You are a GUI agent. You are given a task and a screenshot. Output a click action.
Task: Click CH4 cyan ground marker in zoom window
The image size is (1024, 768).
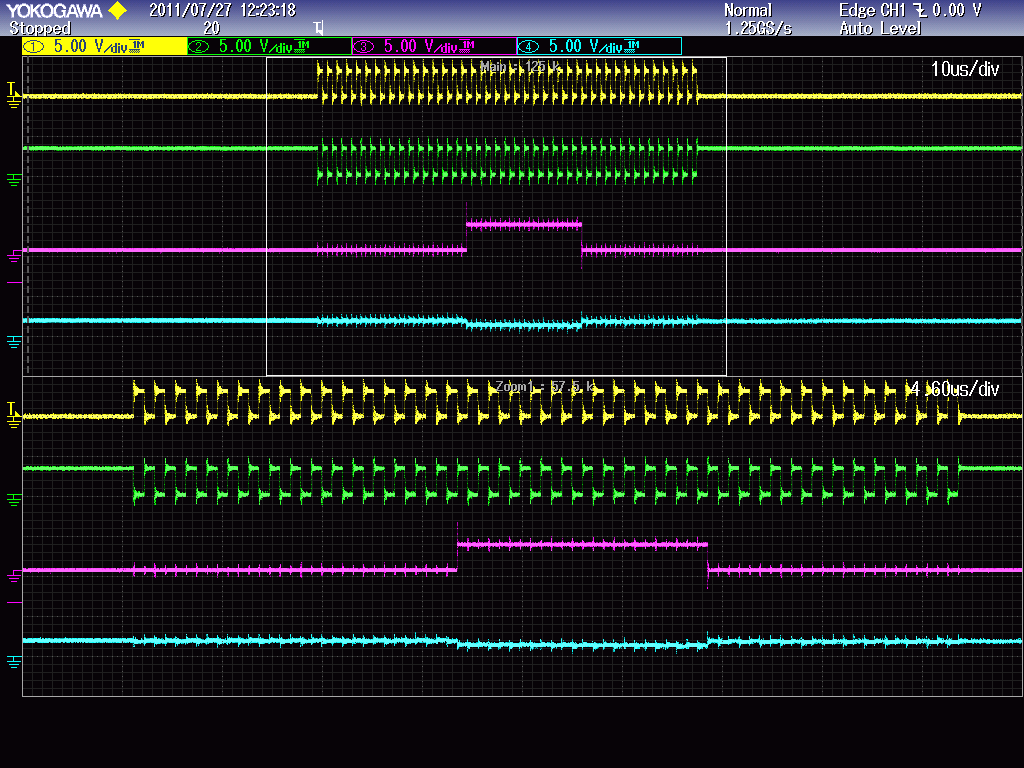click(x=13, y=662)
